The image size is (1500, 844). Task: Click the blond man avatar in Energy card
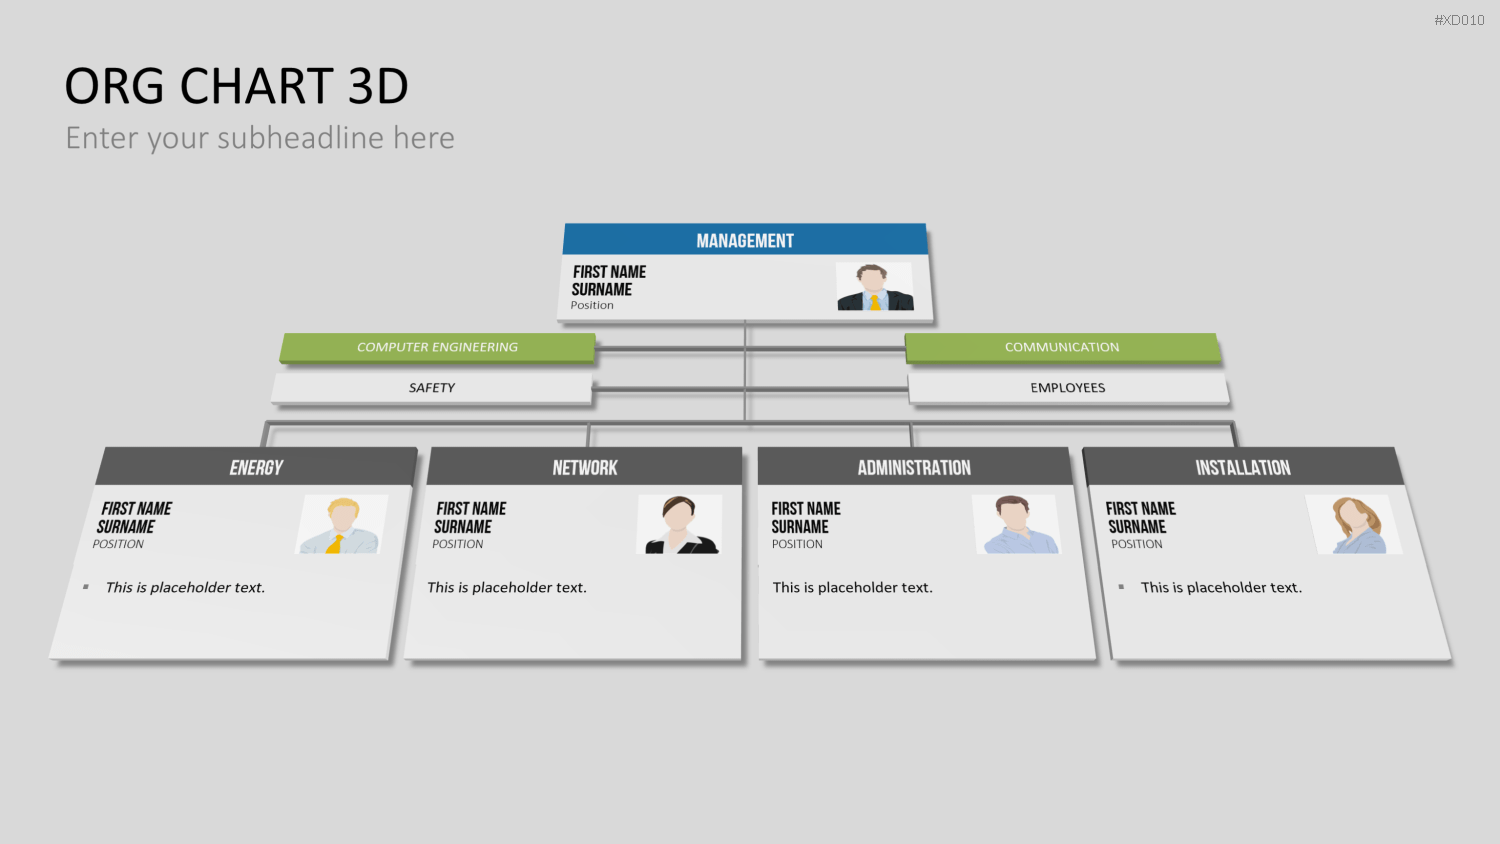click(x=341, y=525)
